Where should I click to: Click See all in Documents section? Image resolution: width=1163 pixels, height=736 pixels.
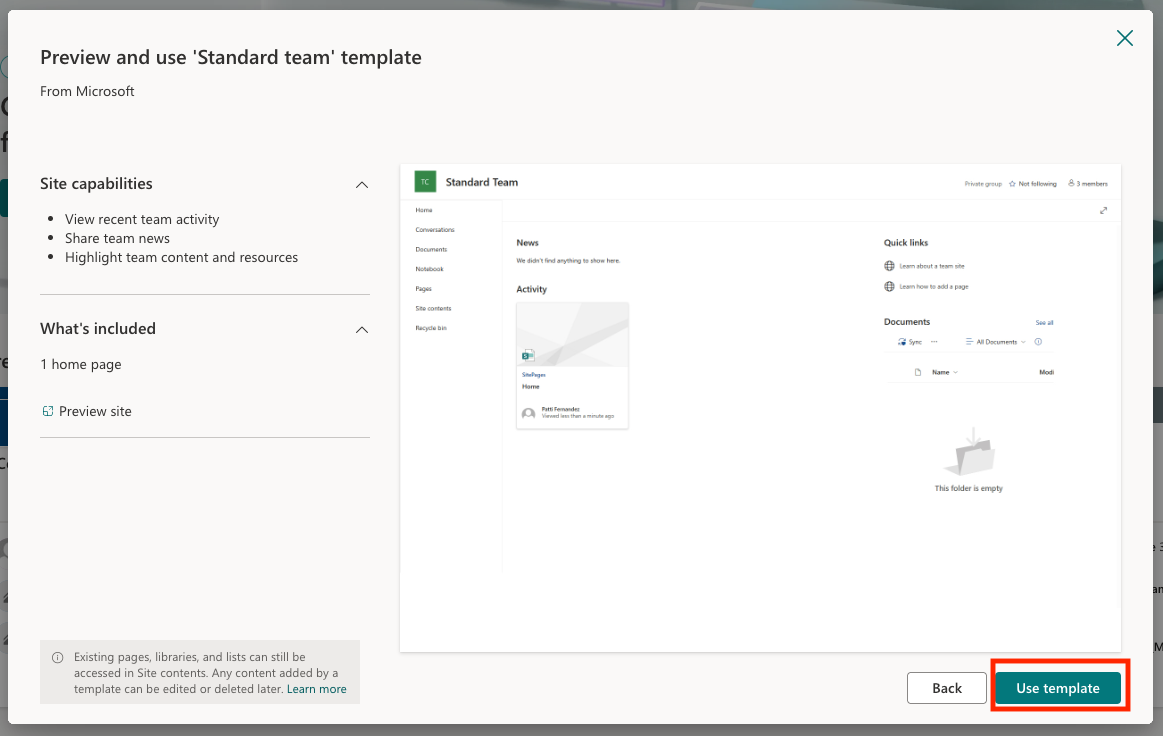[1044, 323]
